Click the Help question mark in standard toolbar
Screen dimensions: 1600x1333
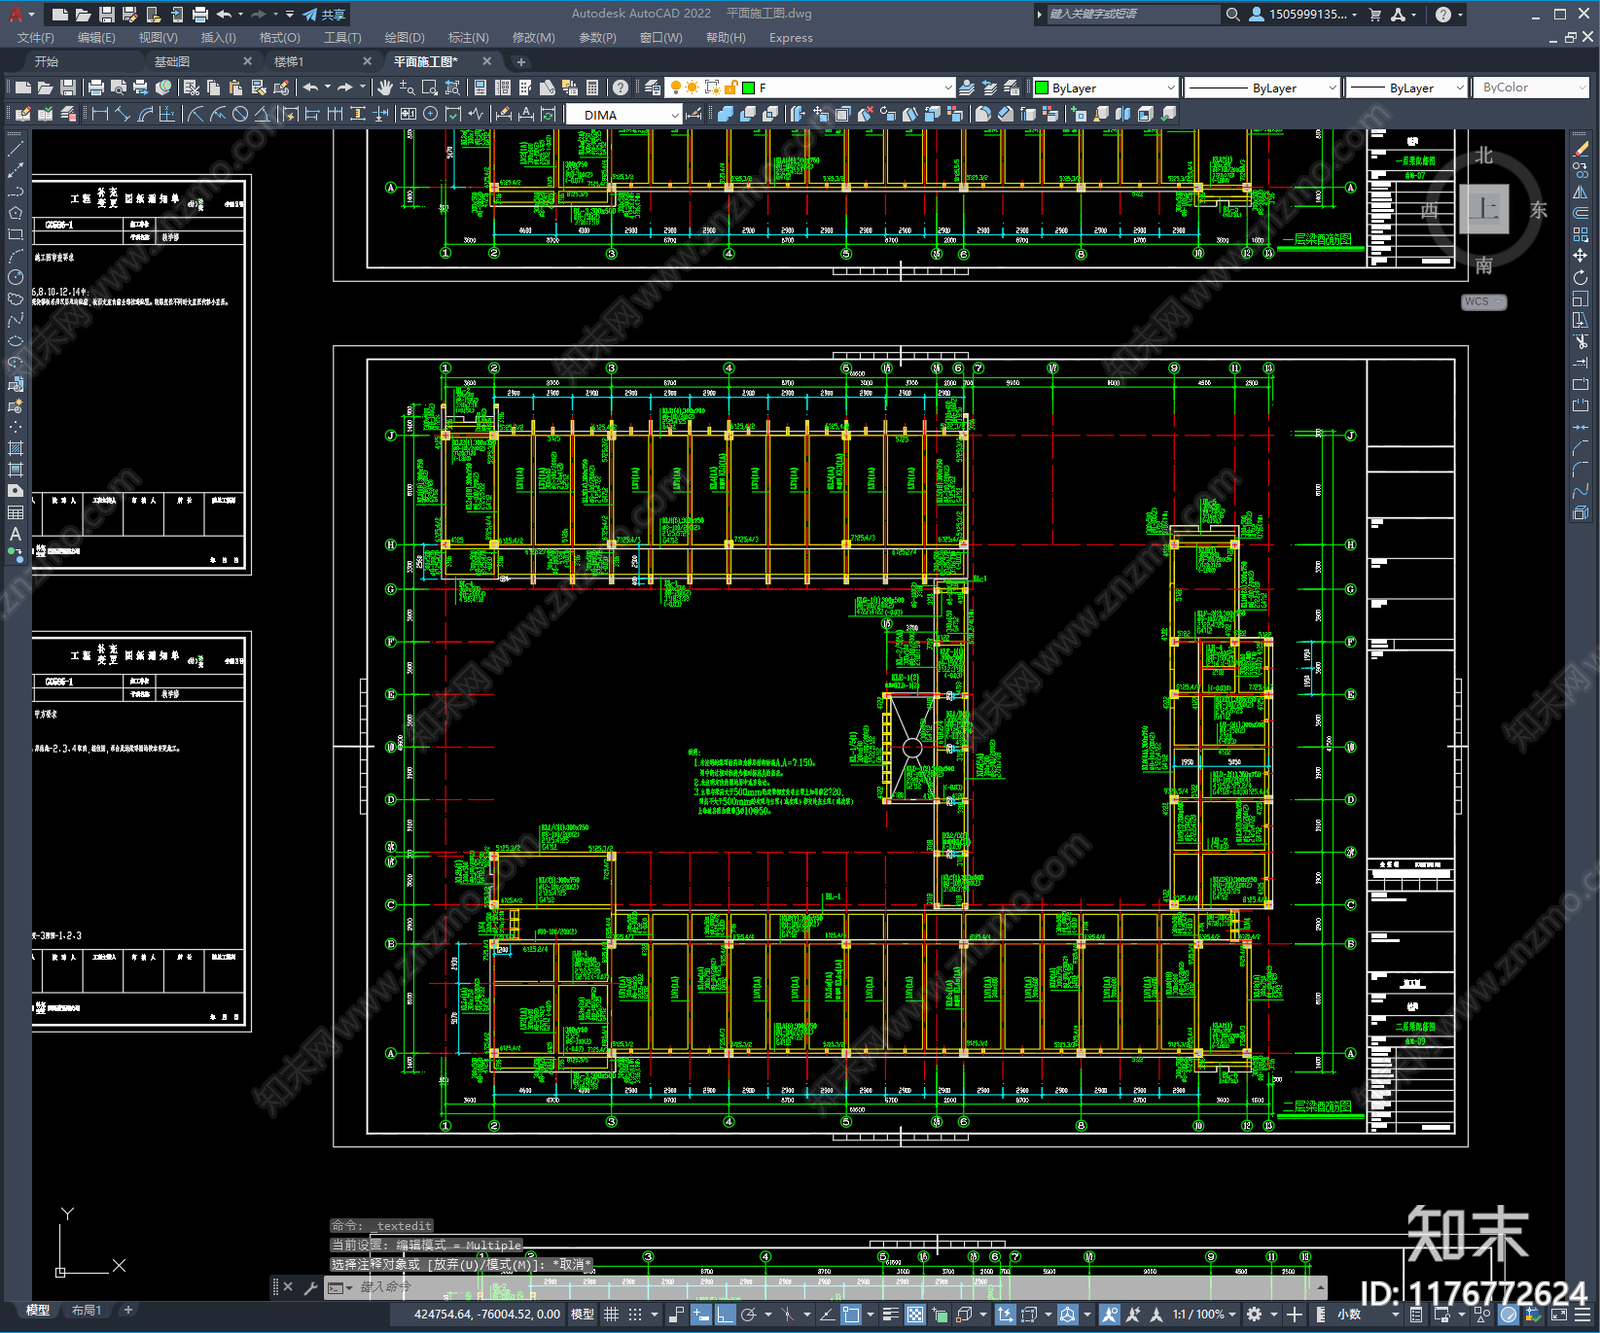point(621,88)
